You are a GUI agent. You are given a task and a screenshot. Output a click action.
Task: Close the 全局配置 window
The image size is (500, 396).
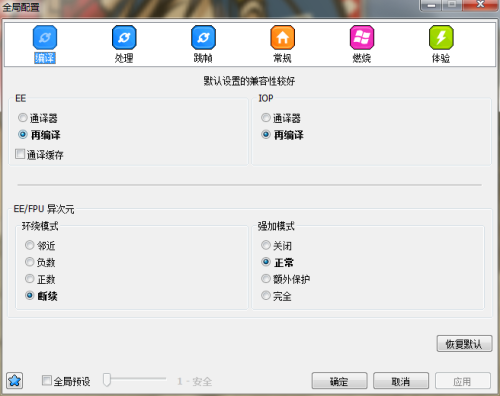(x=481, y=5)
